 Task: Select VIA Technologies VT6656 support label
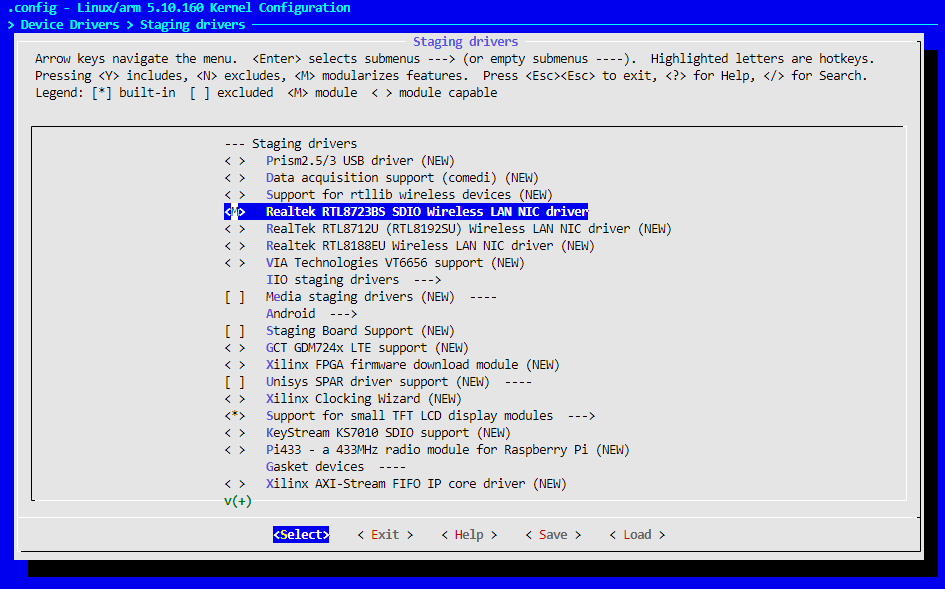[x=395, y=263]
